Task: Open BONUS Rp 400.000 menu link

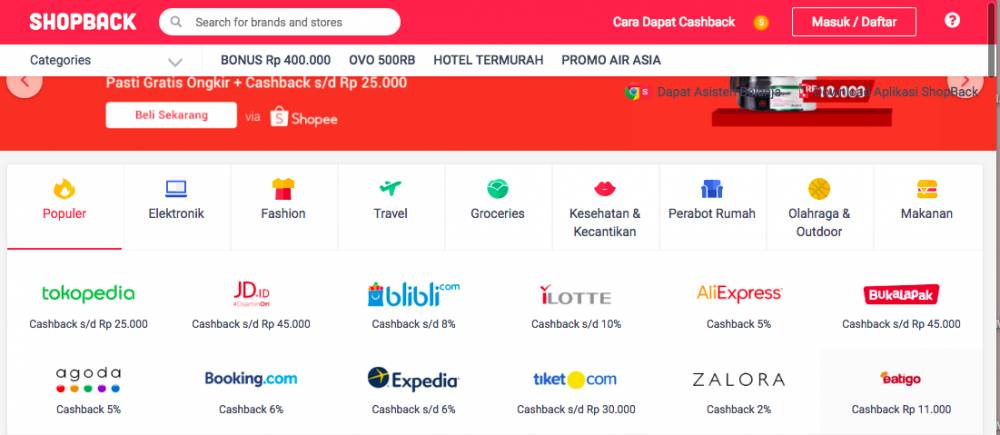Action: (276, 61)
